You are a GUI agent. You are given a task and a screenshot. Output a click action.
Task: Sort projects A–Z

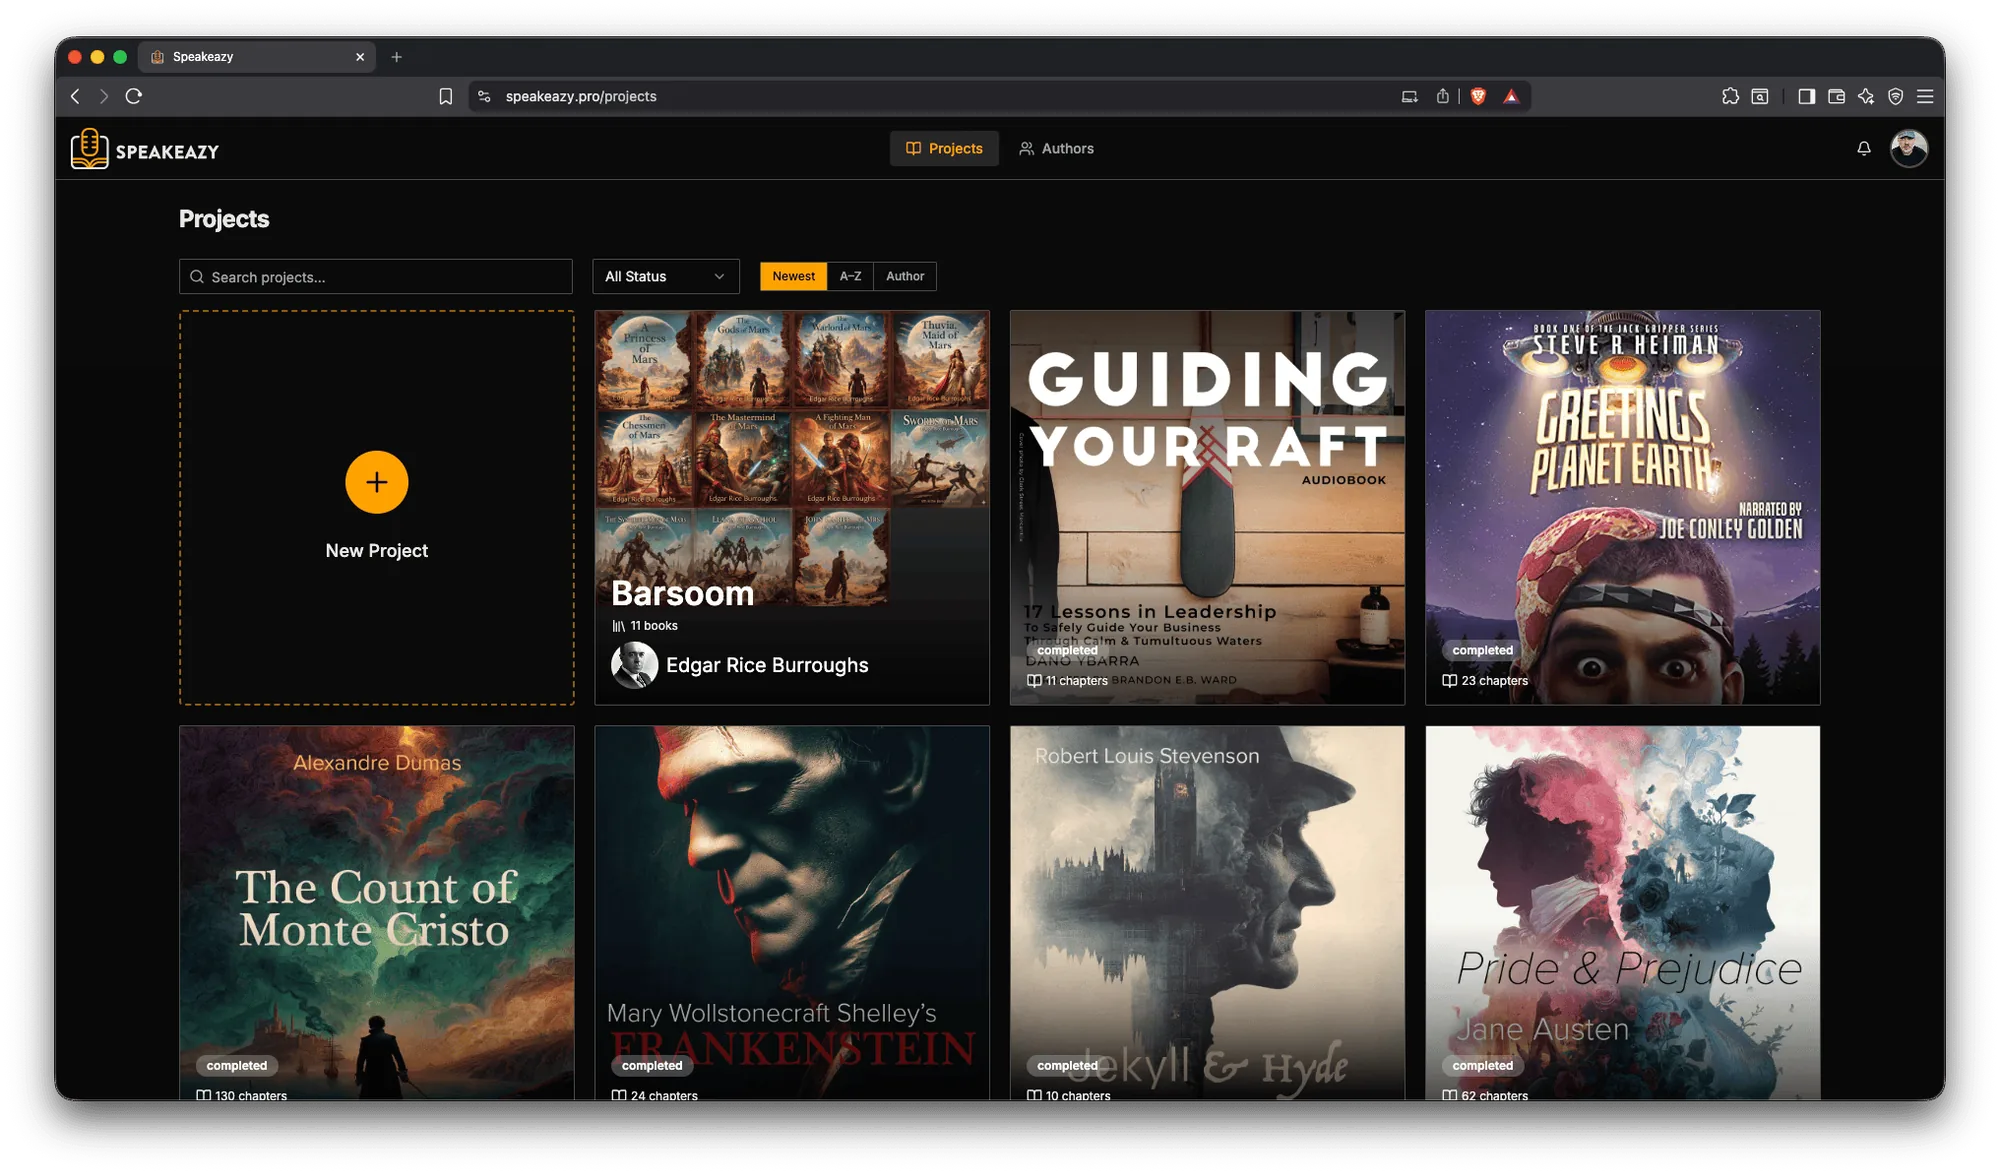[x=850, y=276]
